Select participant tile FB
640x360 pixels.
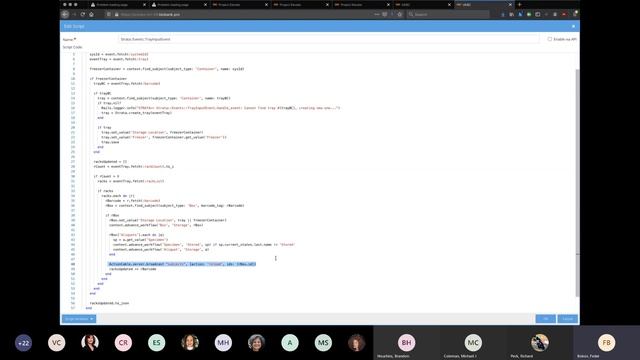607,343
